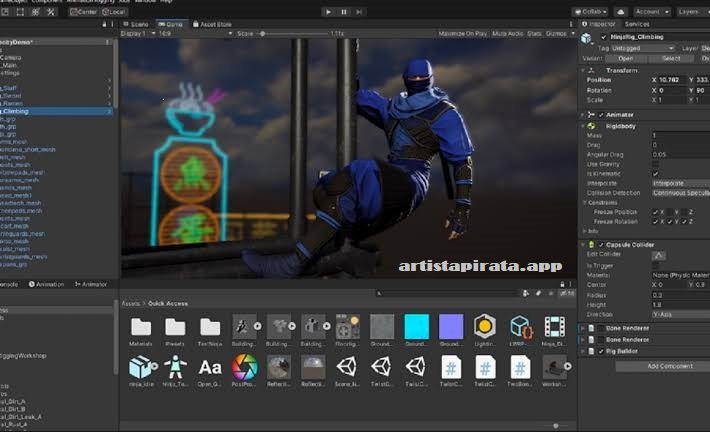Open the custom editor tools icon
This screenshot has height=432, width=710.
(51, 12)
